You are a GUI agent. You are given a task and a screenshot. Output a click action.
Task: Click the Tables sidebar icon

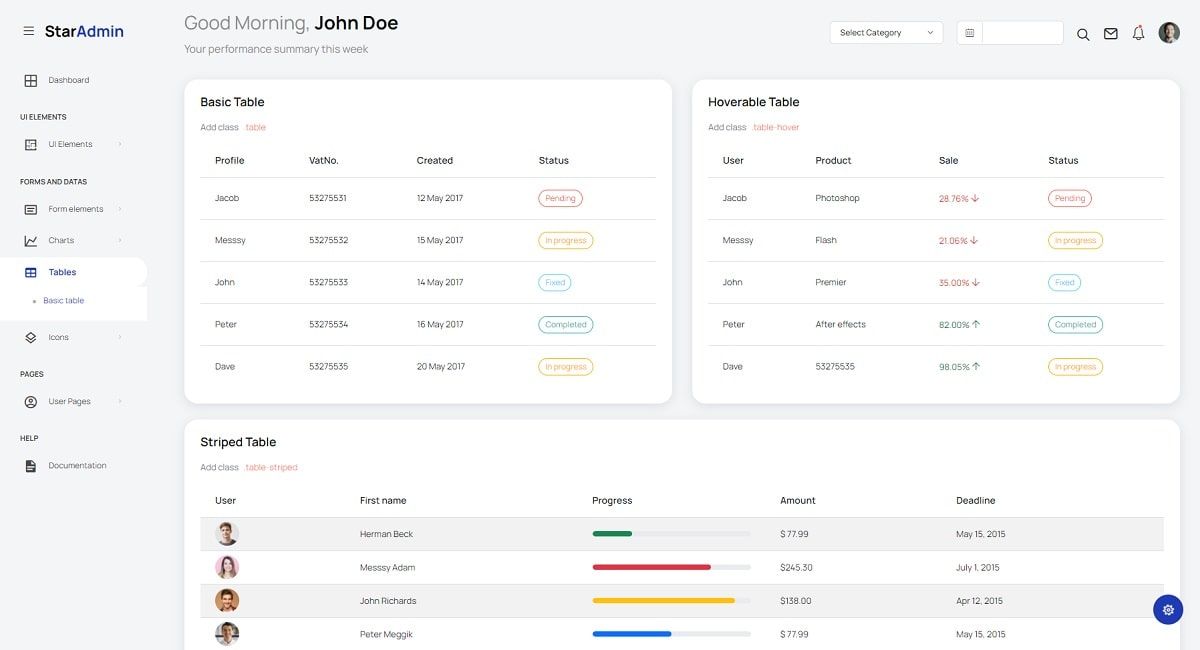30,272
